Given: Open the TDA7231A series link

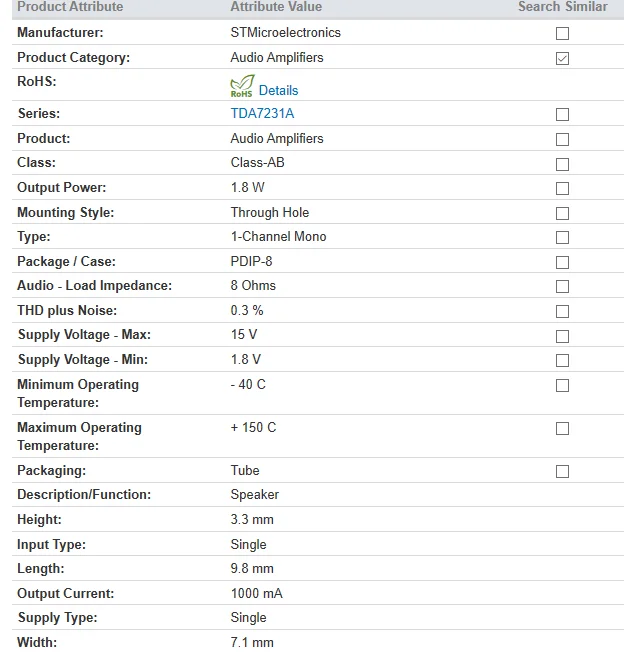Looking at the screenshot, I should 262,114.
